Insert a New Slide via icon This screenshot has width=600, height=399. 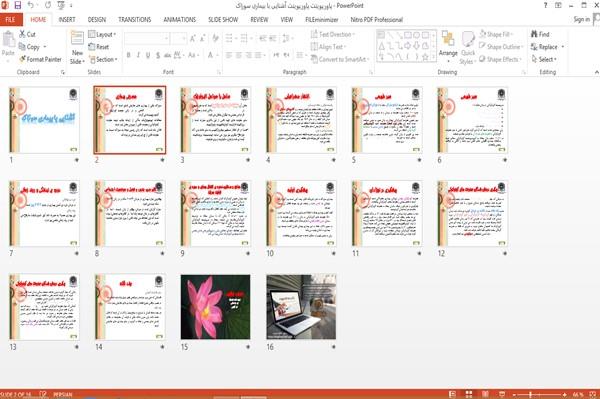pyautogui.click(x=77, y=39)
